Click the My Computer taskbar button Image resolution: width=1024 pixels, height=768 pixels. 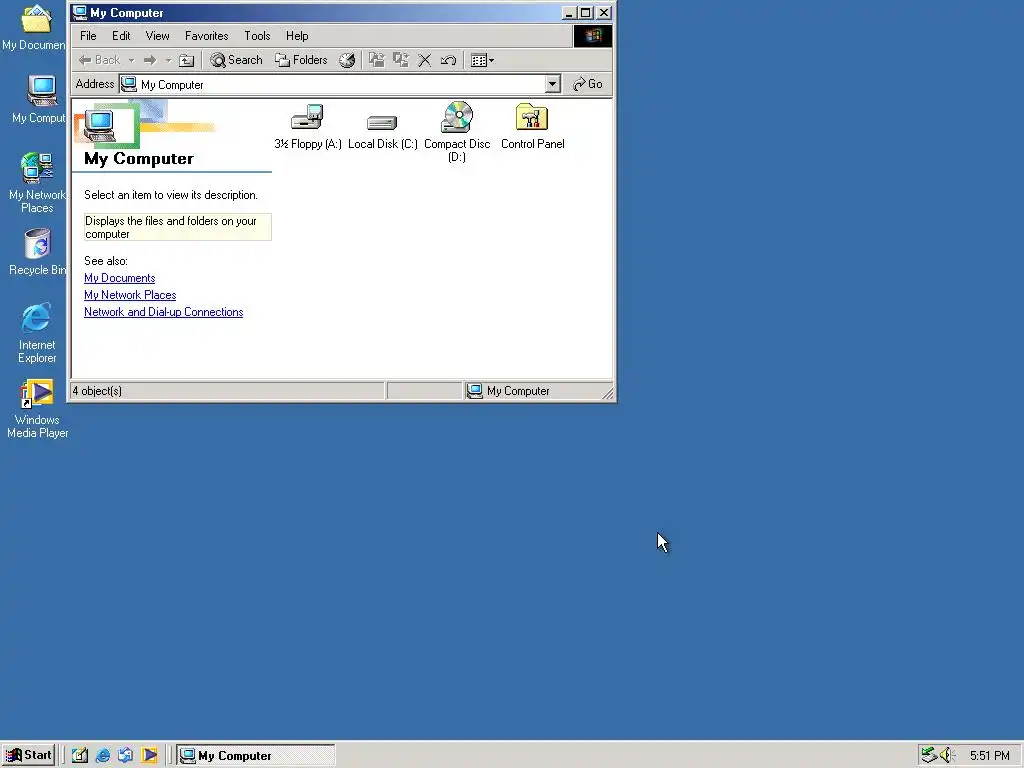point(255,756)
